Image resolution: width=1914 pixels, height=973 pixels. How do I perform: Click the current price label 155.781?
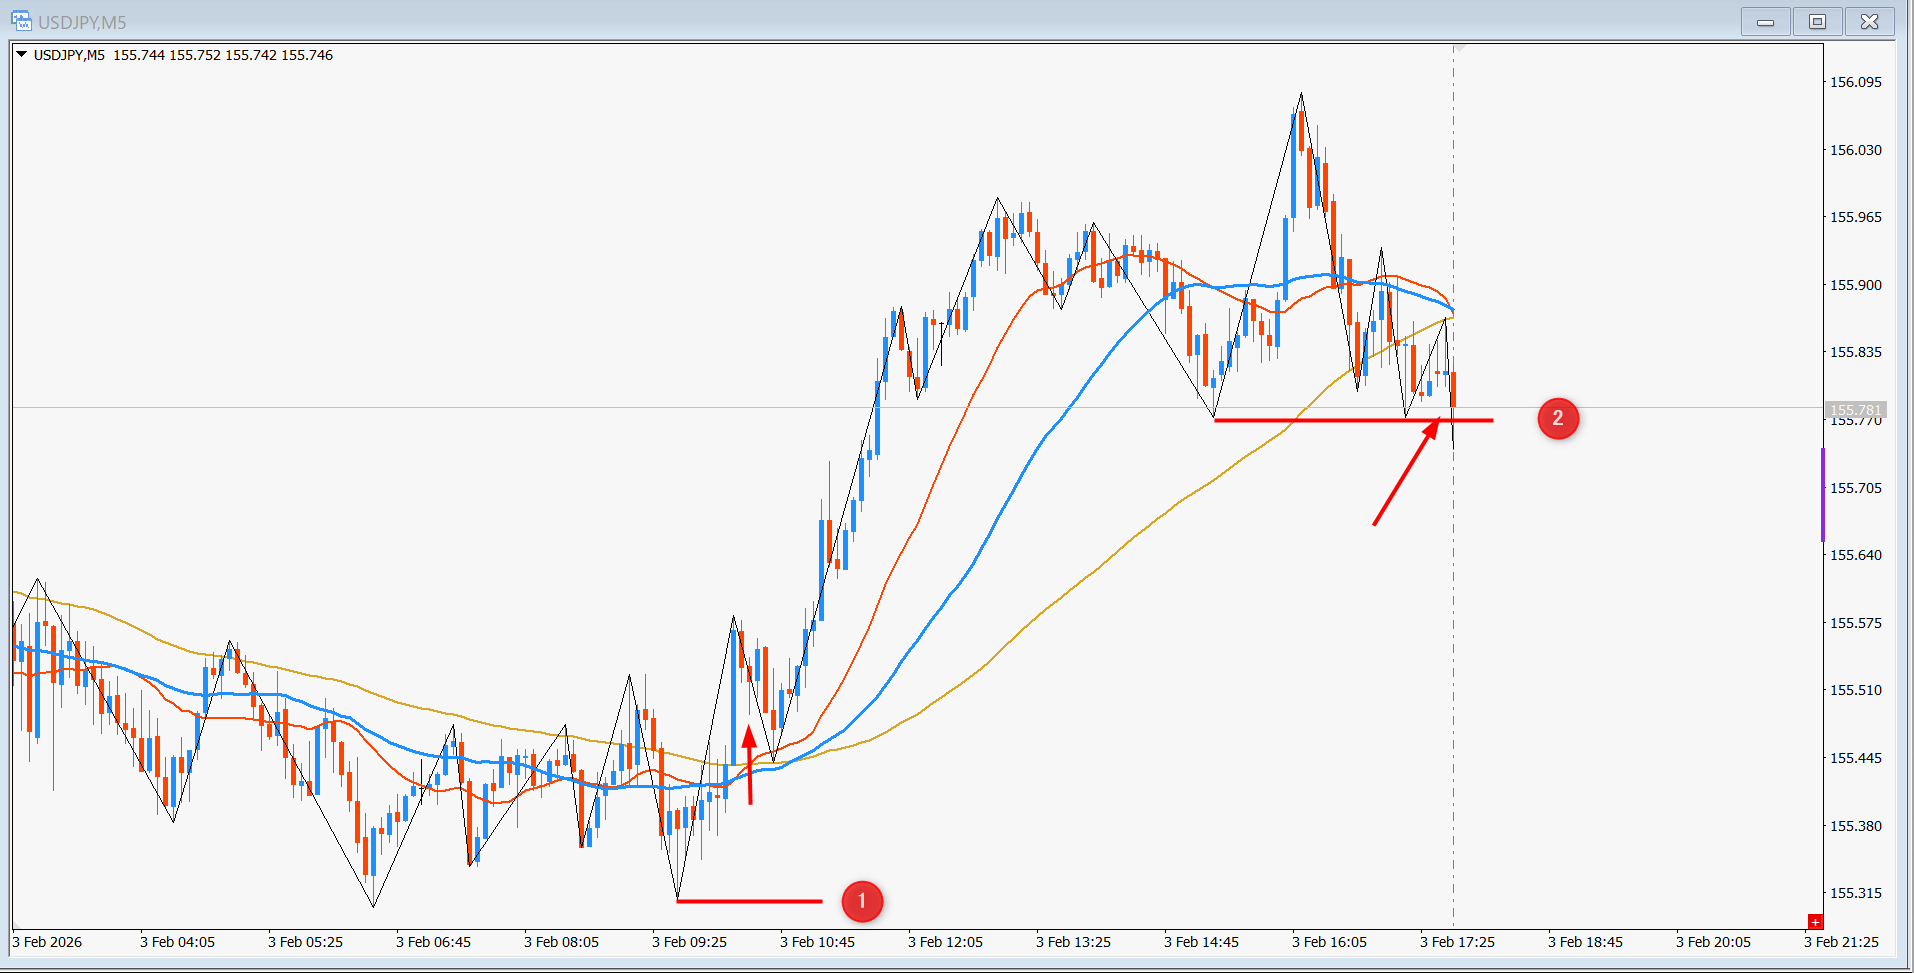click(1856, 410)
